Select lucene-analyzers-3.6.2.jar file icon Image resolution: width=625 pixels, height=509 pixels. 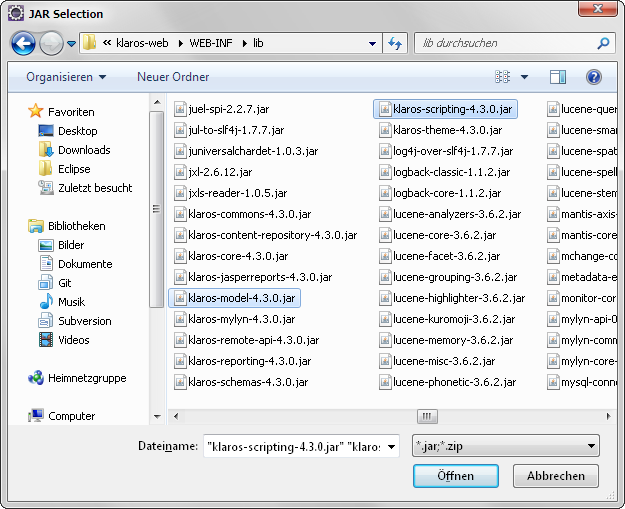pos(385,214)
